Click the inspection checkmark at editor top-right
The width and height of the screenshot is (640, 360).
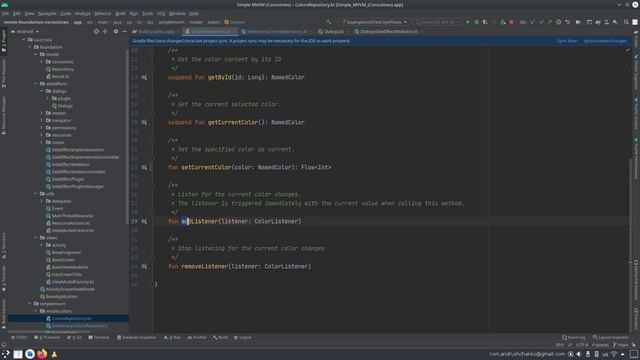click(628, 50)
